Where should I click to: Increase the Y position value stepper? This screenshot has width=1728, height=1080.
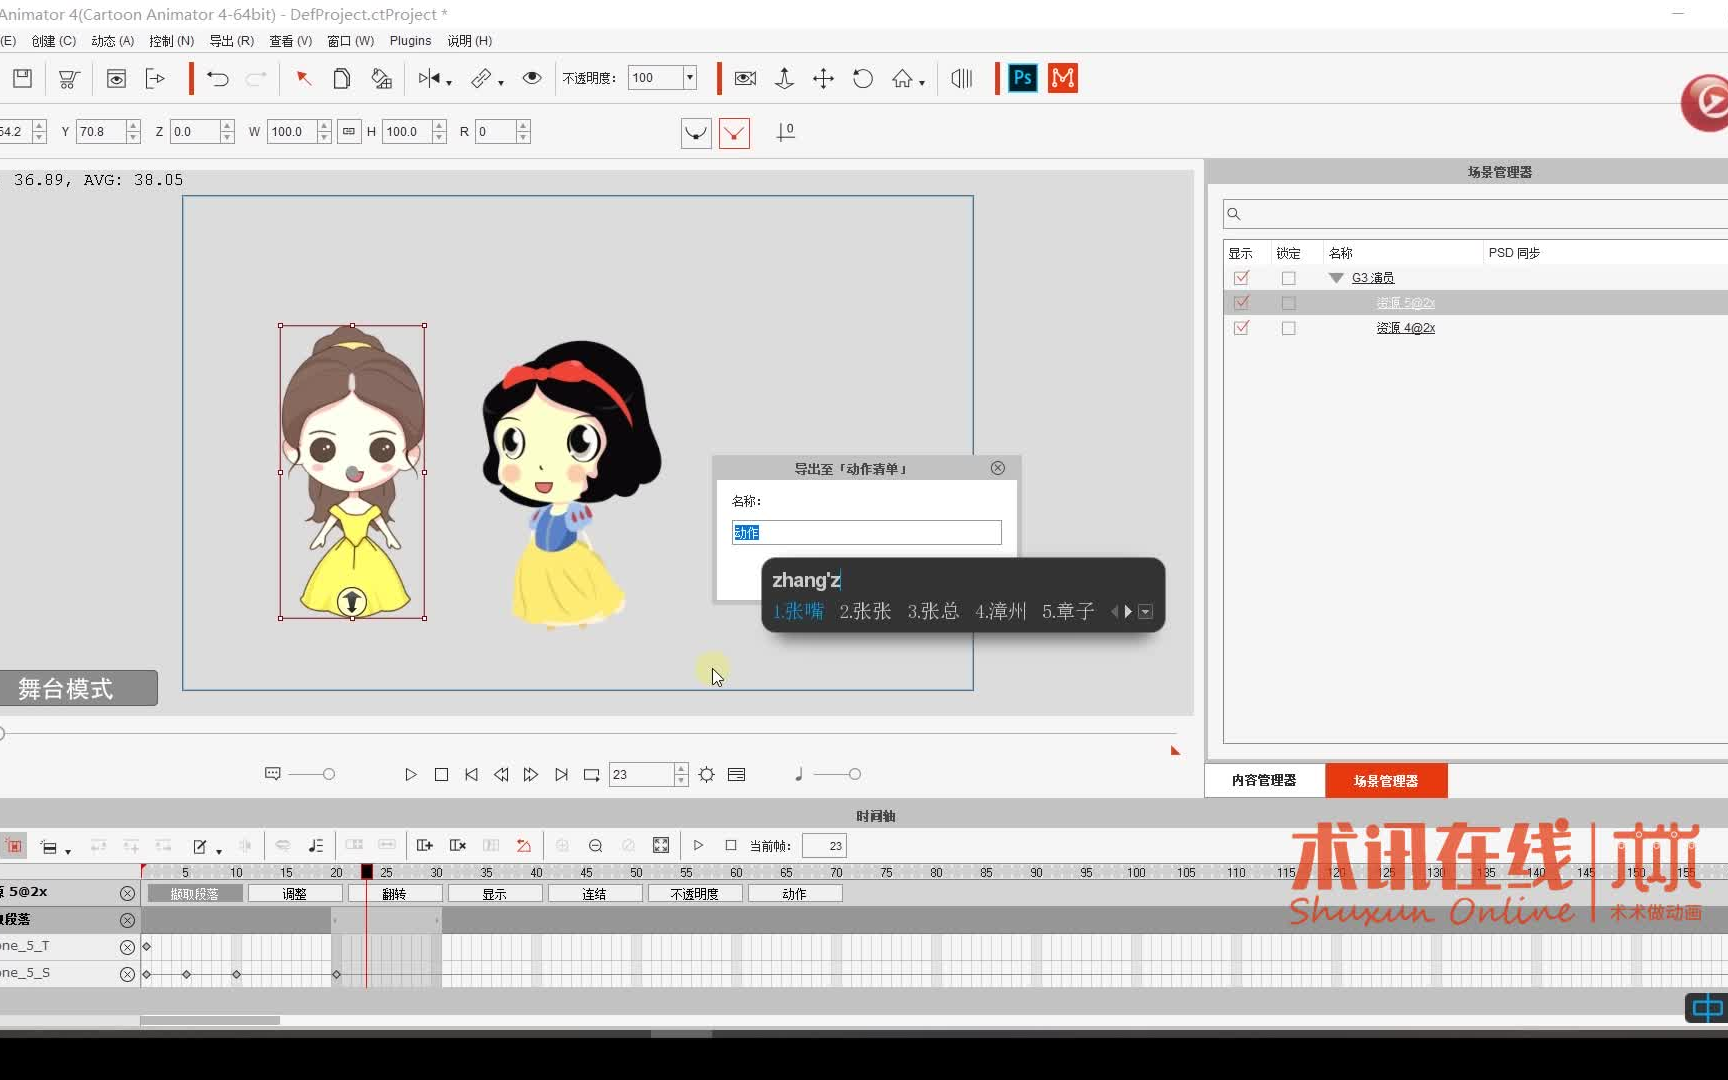pos(133,126)
